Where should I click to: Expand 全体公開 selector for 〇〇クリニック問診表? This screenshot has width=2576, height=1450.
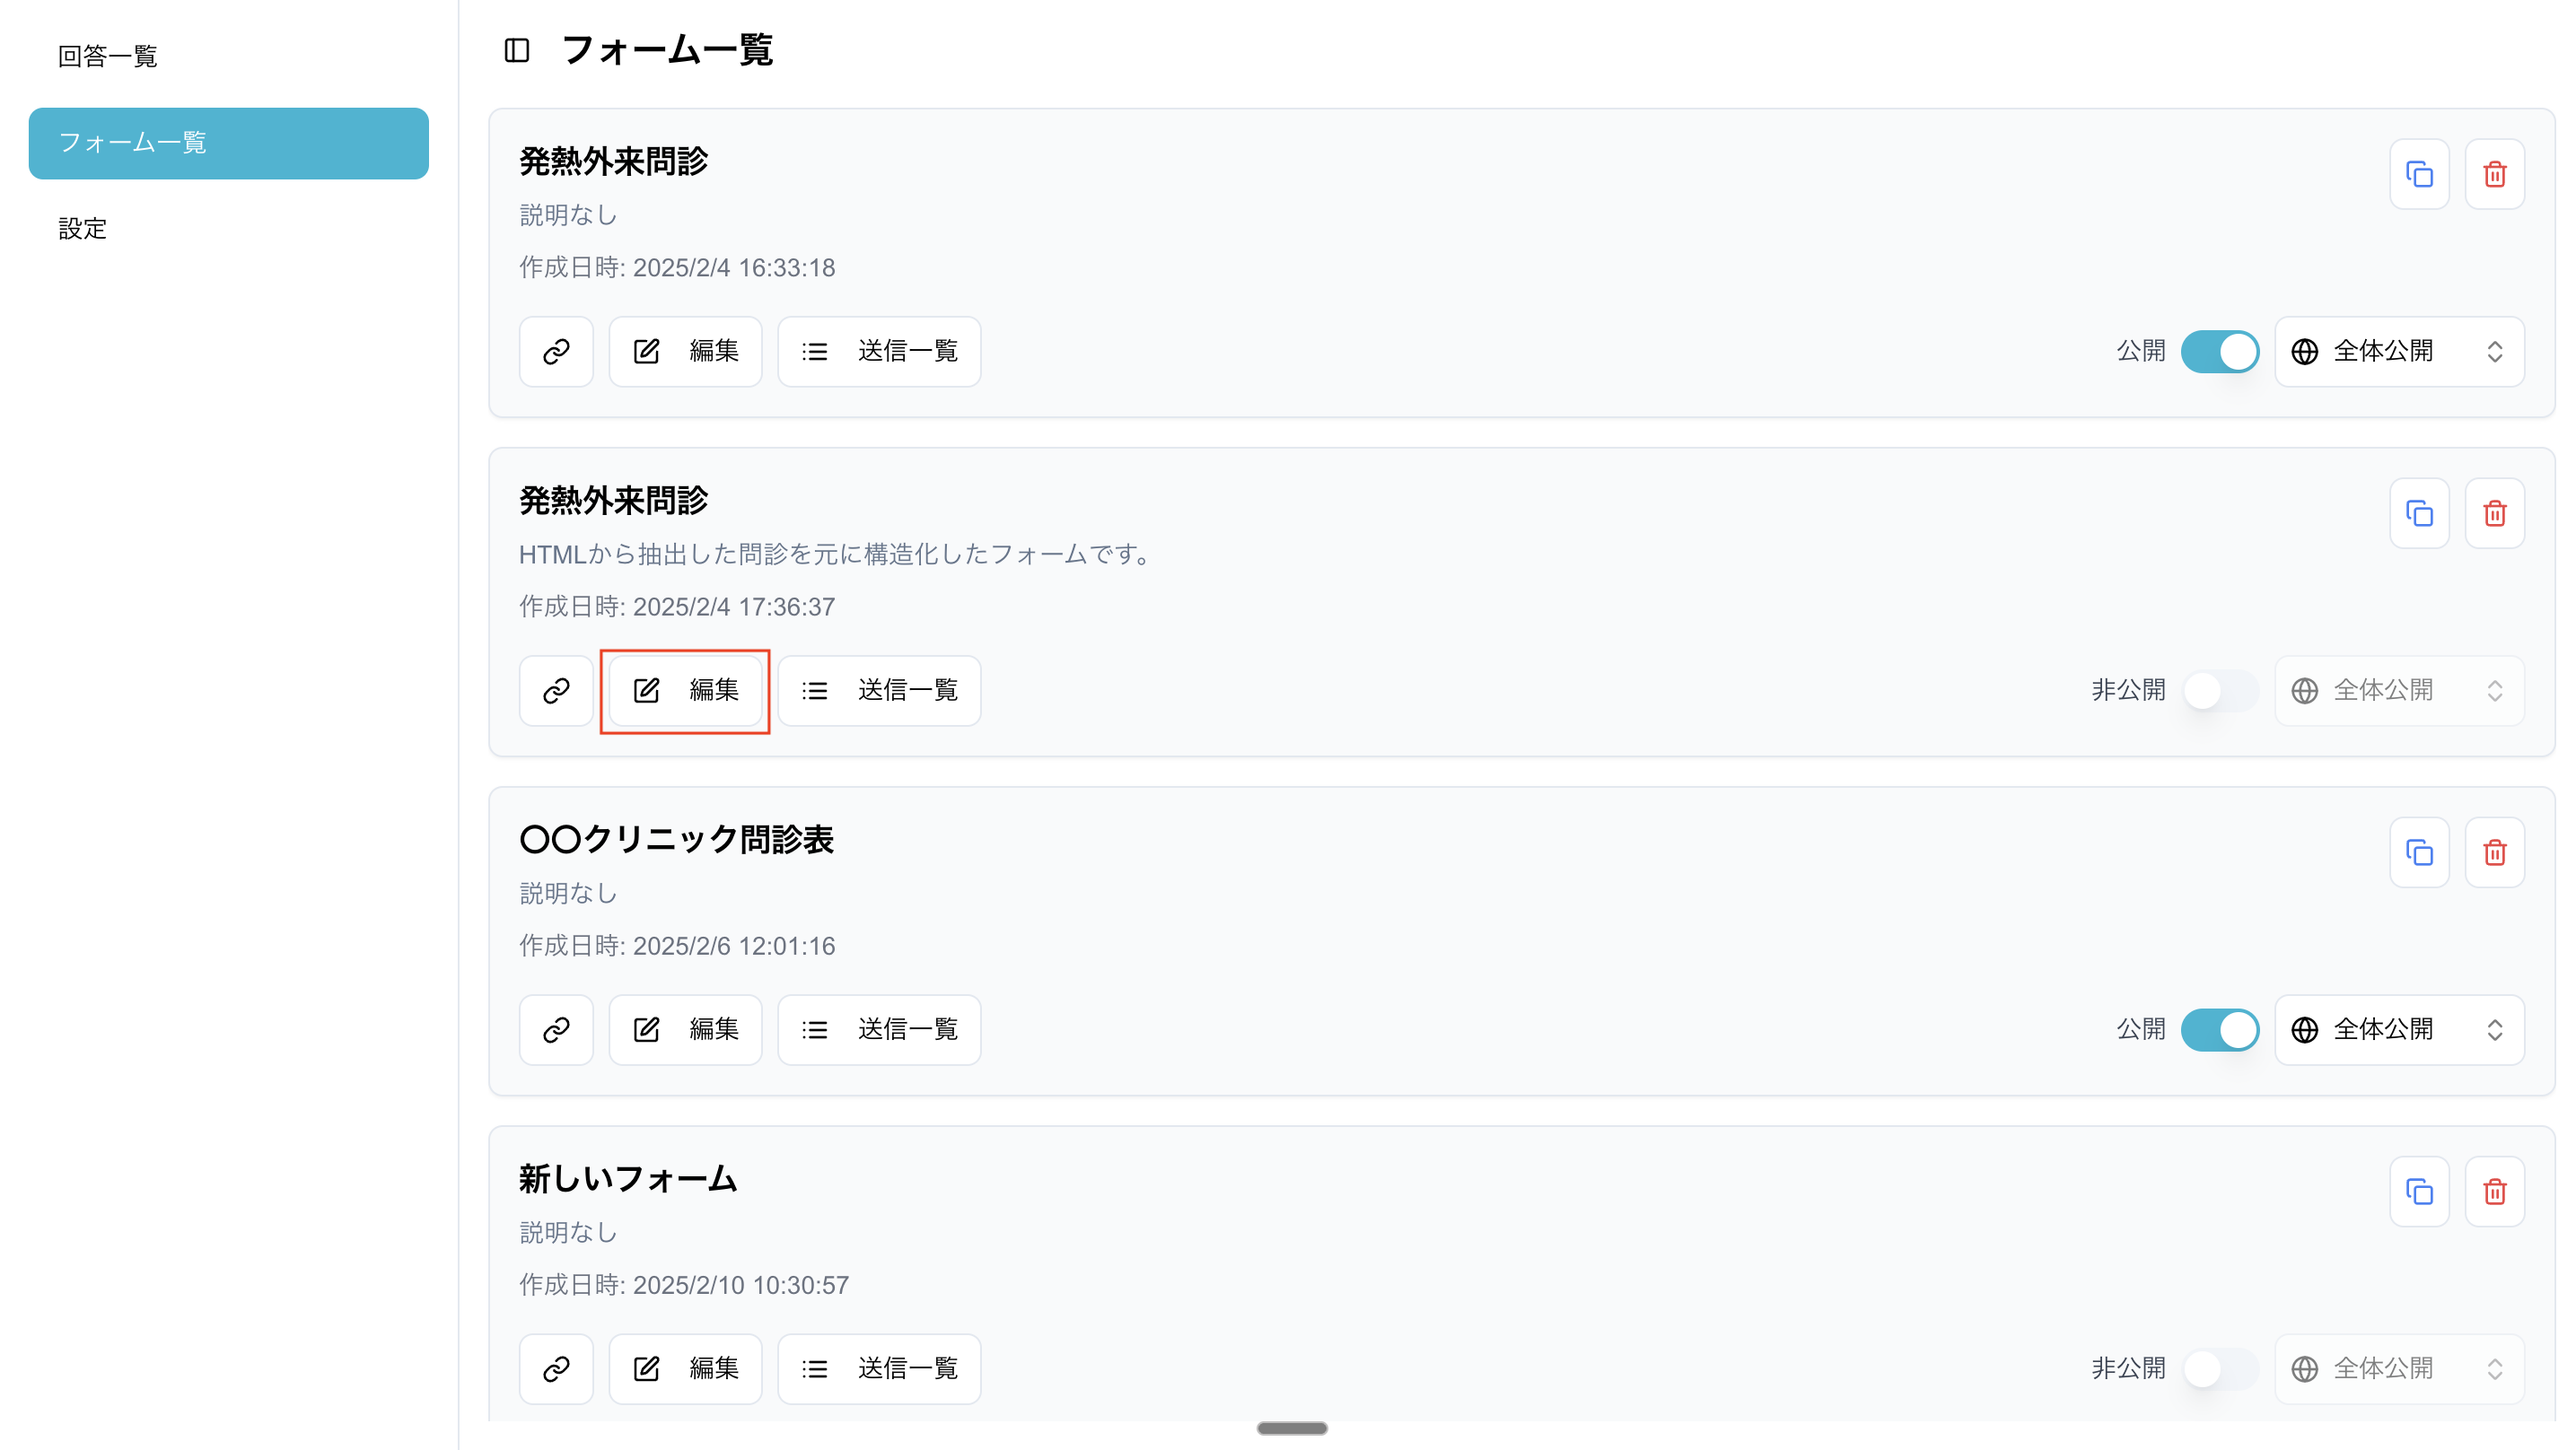[x=2398, y=1029]
